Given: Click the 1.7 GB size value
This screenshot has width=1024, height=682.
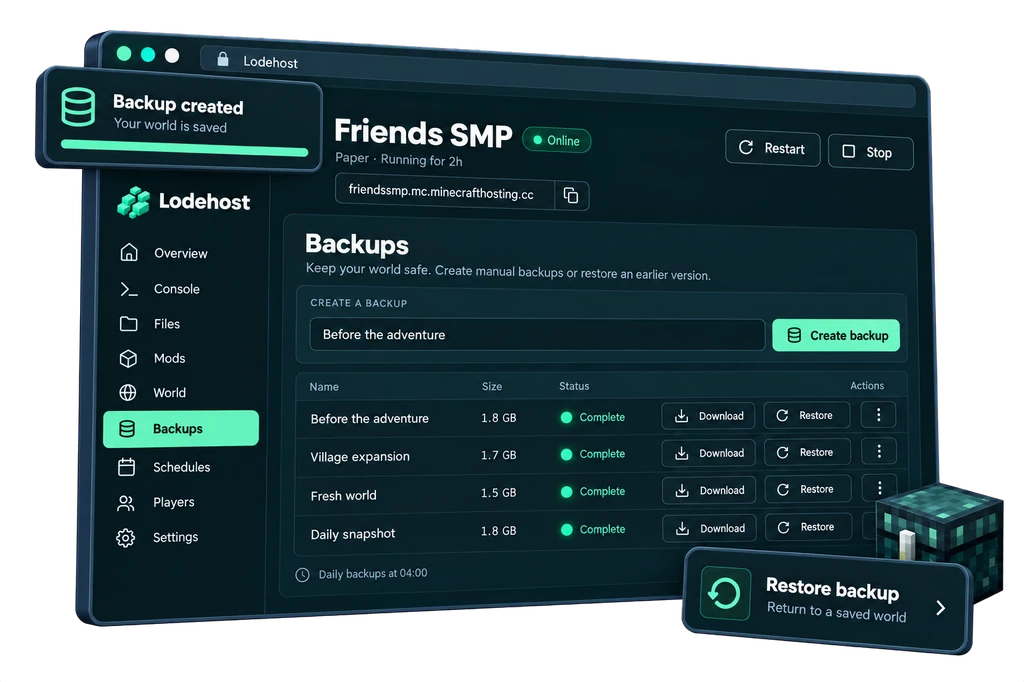Looking at the screenshot, I should point(498,455).
